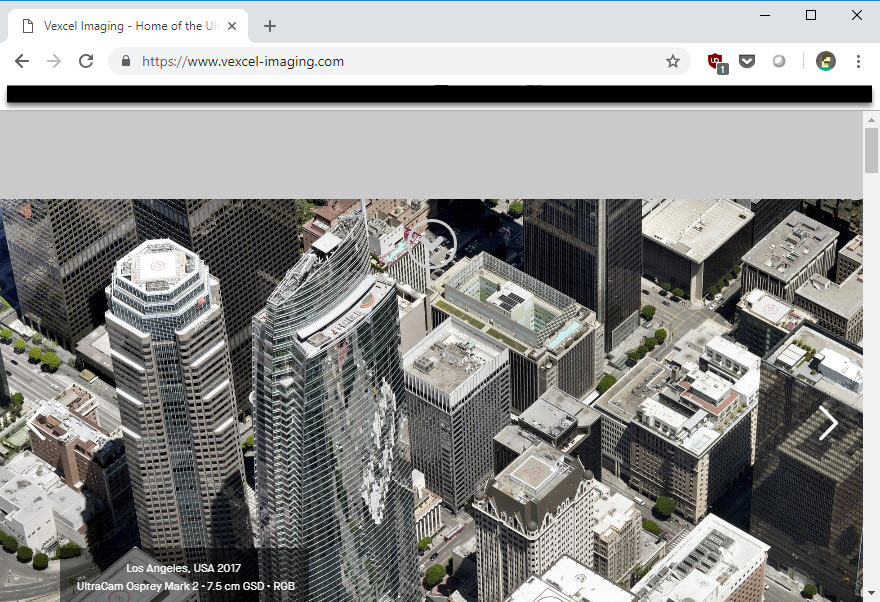Click the Los Angeles, USA 2017 caption
Viewport: 880px width, 602px height.
tap(184, 568)
